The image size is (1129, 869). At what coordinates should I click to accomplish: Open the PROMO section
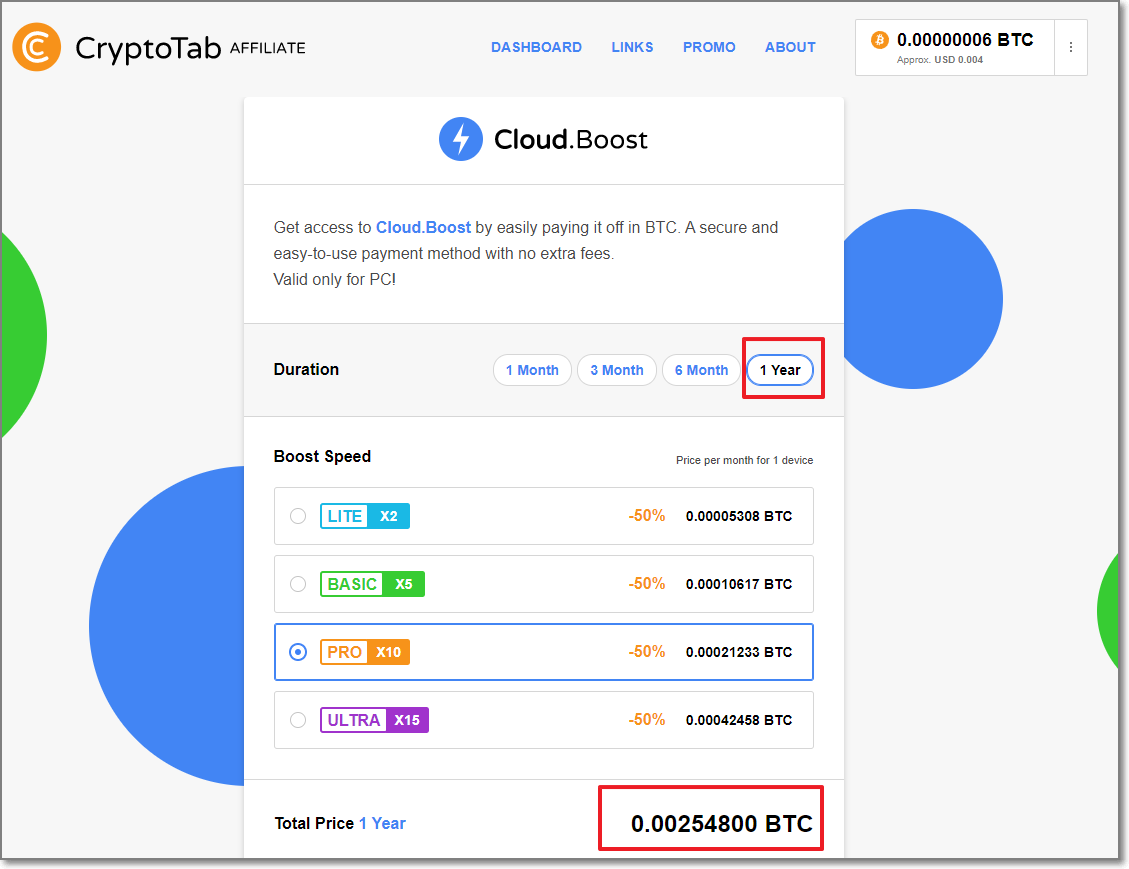(709, 47)
